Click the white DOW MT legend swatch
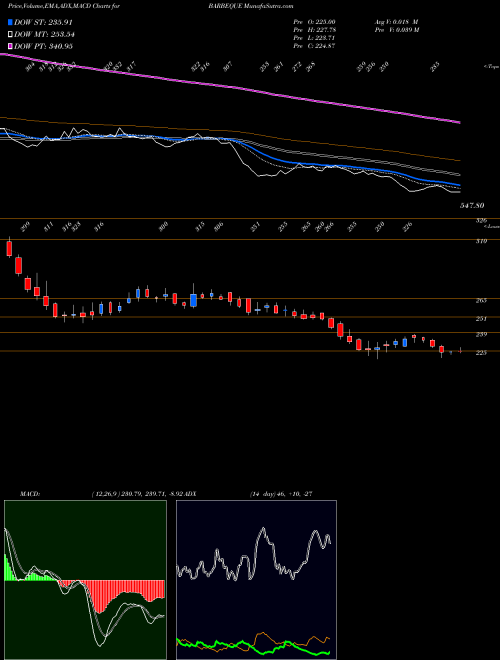 tap(10, 34)
